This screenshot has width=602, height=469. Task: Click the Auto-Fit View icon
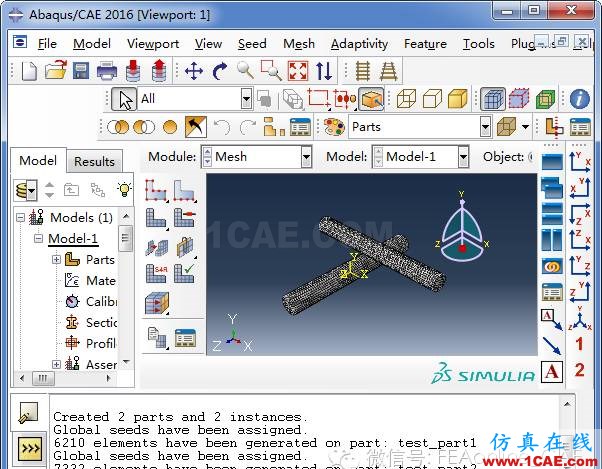298,71
